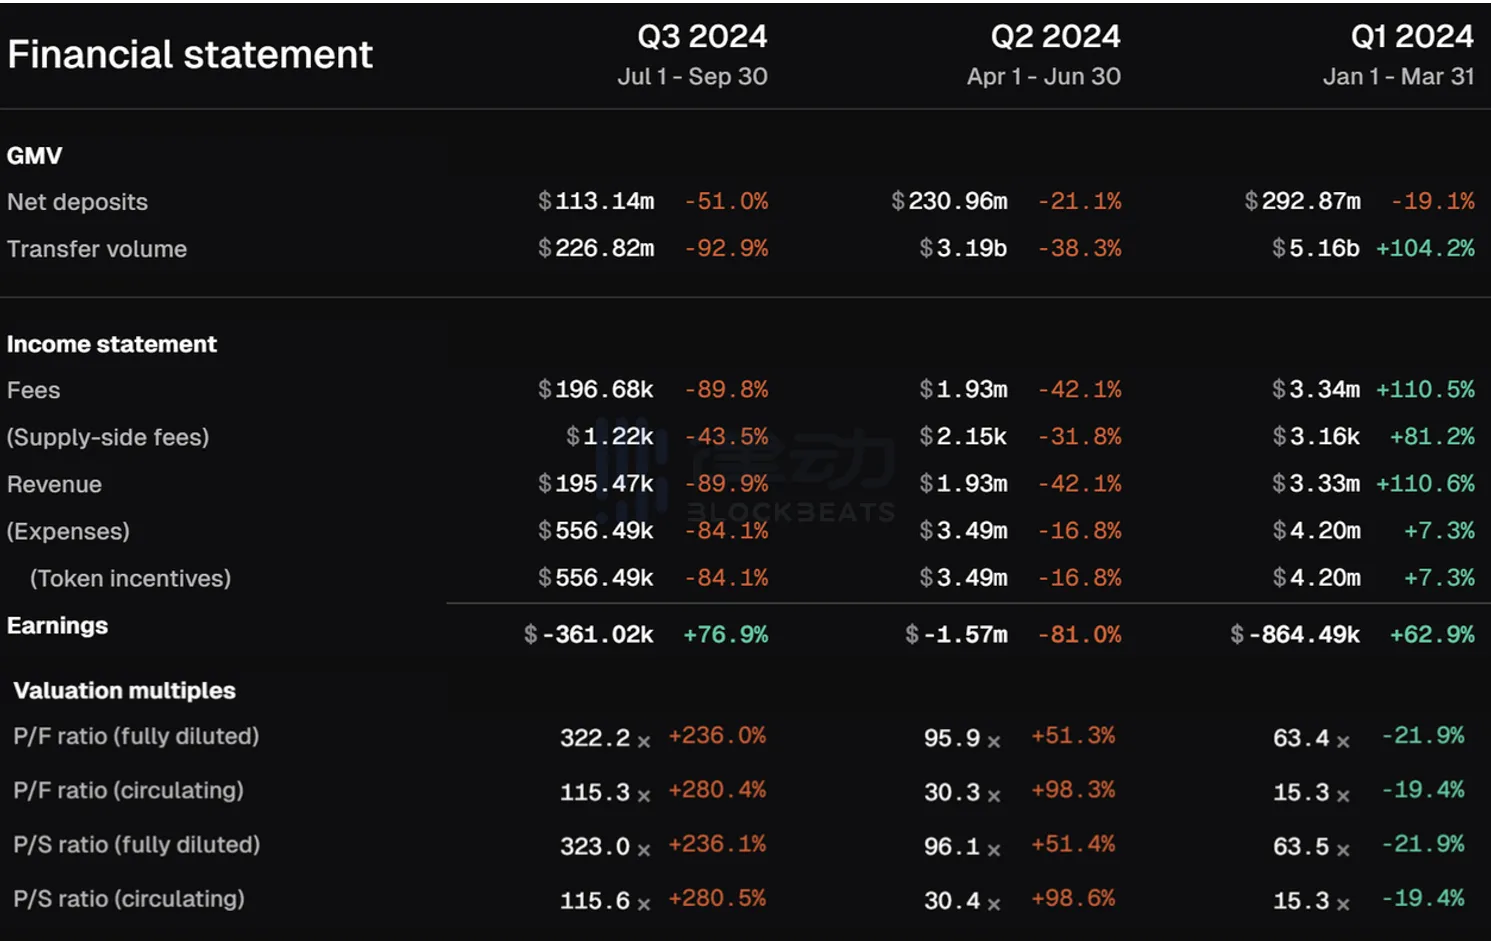Click the (Supply-side fees) row label
The image size is (1491, 941).
(108, 437)
